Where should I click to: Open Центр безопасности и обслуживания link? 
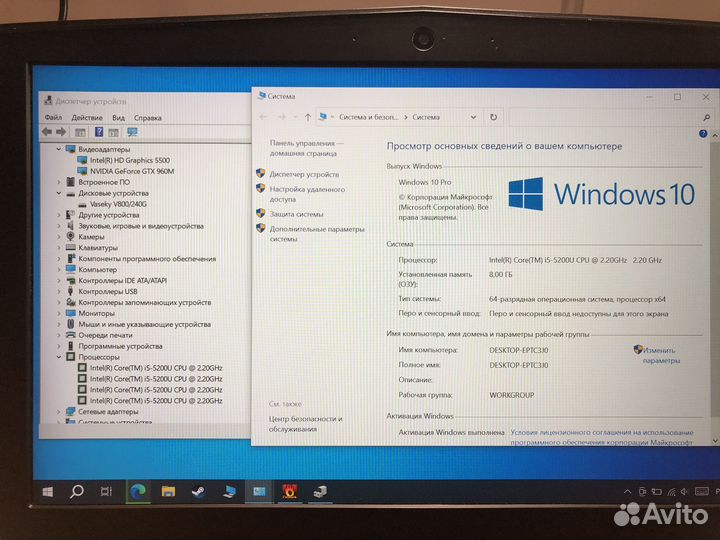305,424
